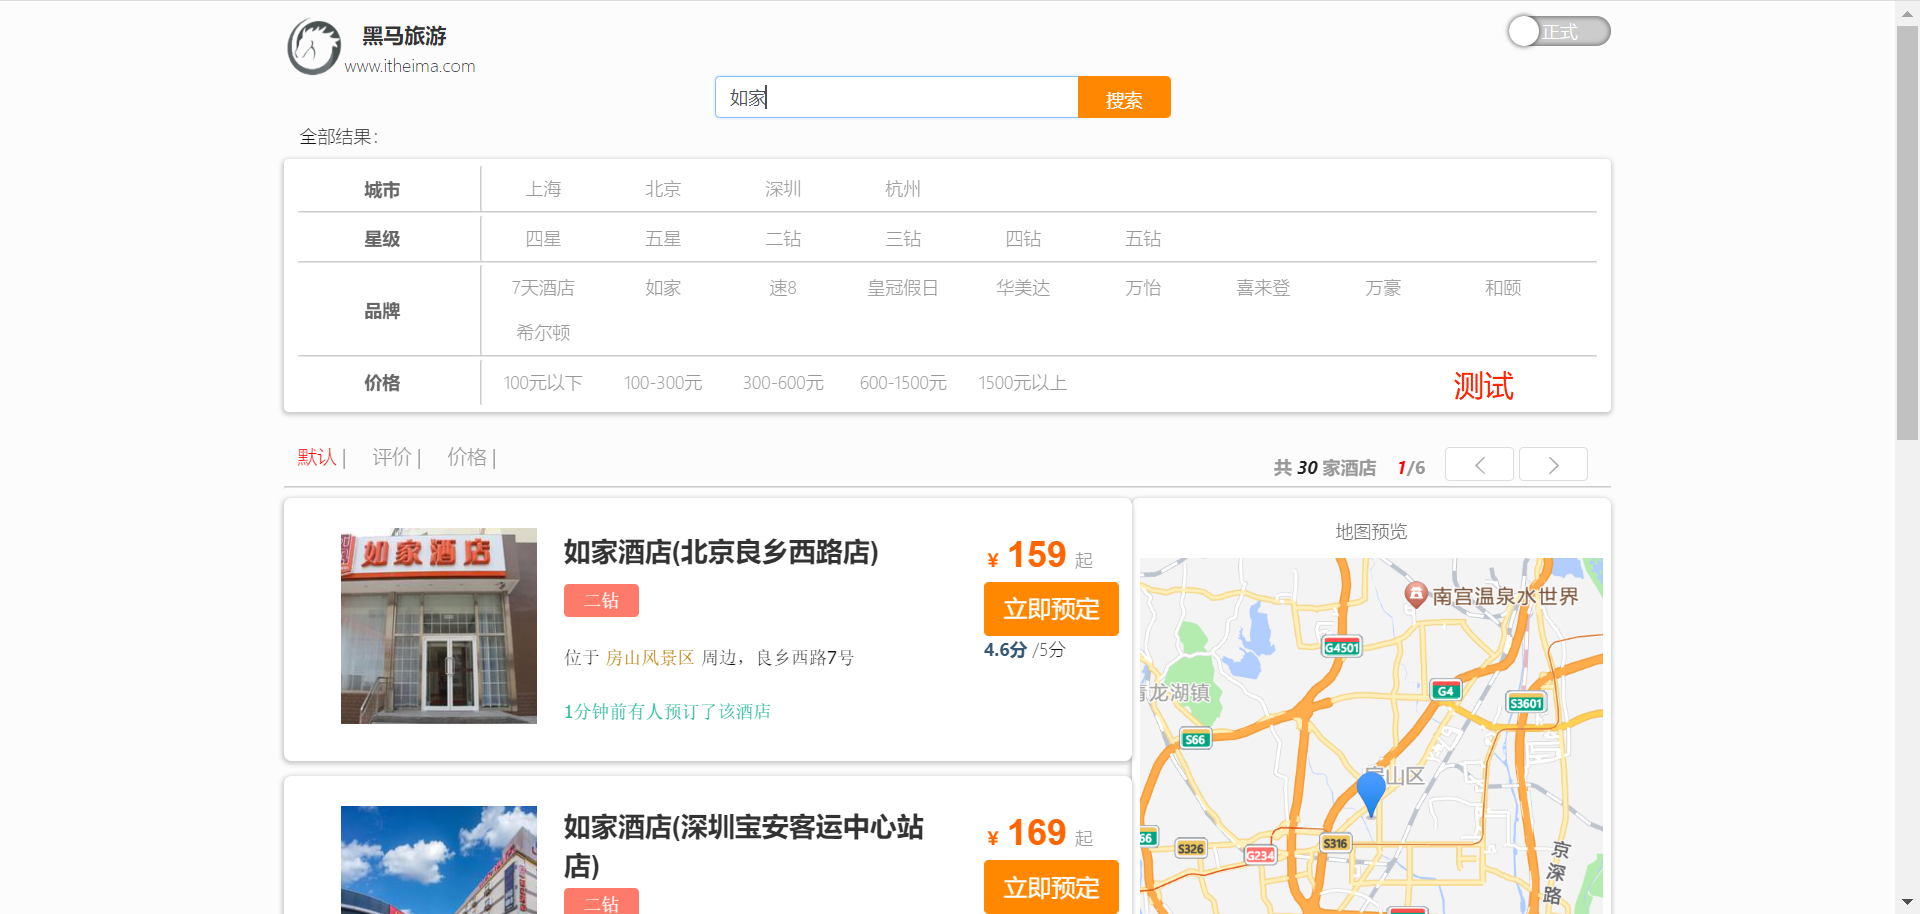Click the 二钻 tag on Beijing hotel
Image resolution: width=1920 pixels, height=914 pixels.
[601, 600]
